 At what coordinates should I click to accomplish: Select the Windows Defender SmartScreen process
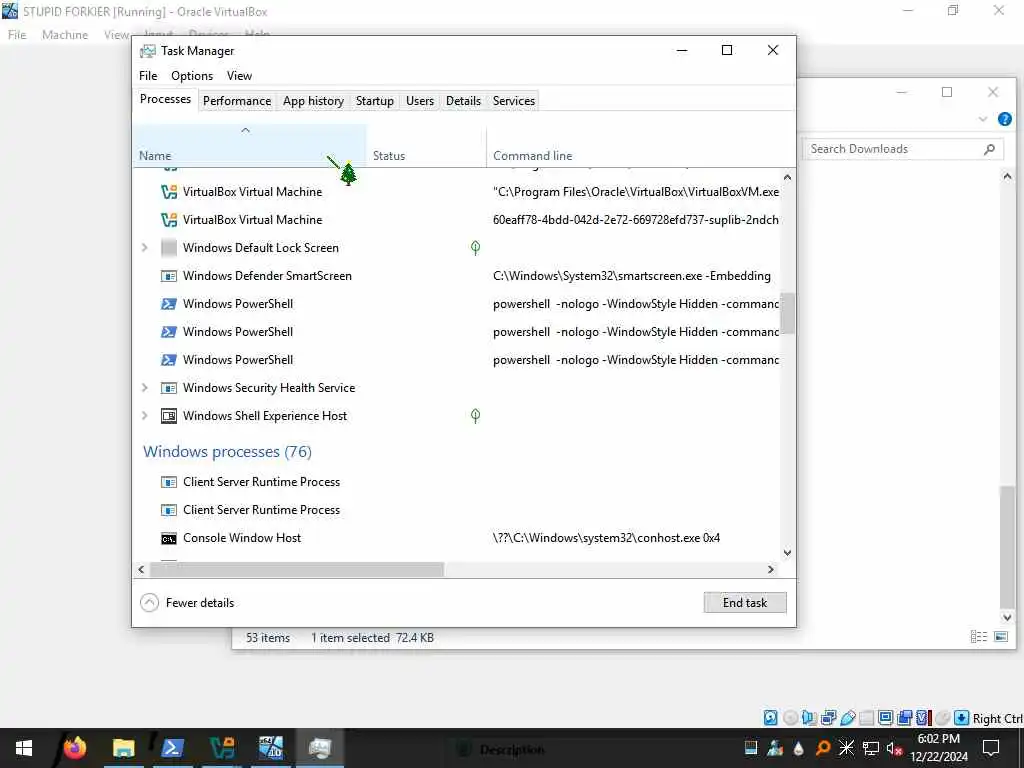click(457, 276)
